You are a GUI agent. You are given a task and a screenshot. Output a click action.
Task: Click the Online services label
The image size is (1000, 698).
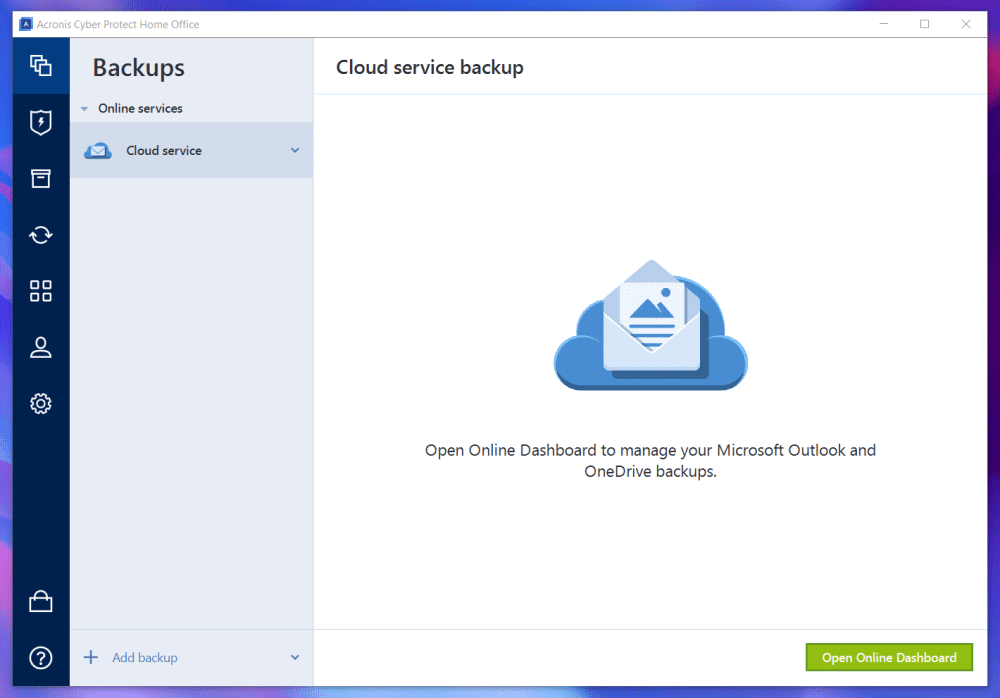click(140, 108)
